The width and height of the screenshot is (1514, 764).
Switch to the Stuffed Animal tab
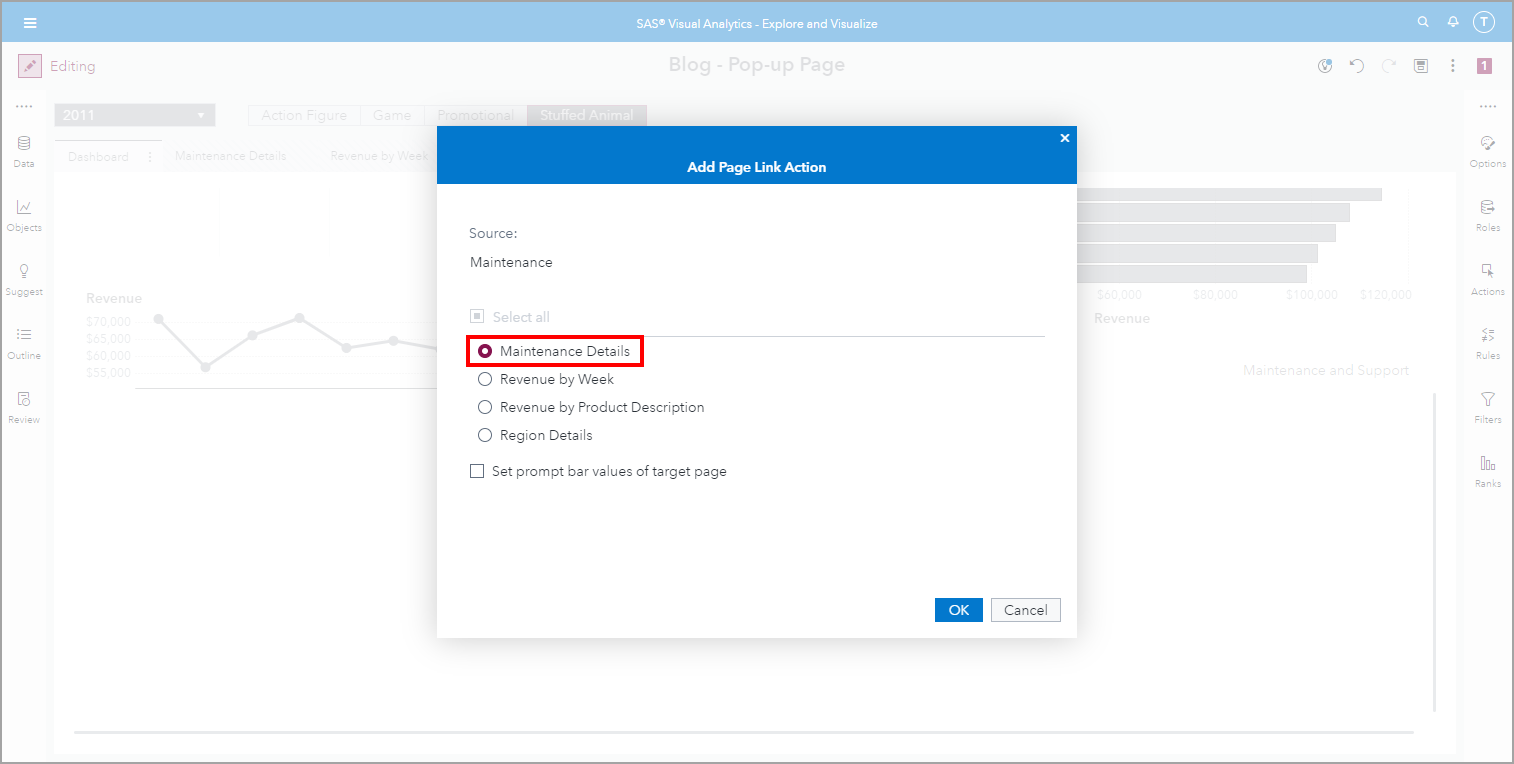click(586, 114)
